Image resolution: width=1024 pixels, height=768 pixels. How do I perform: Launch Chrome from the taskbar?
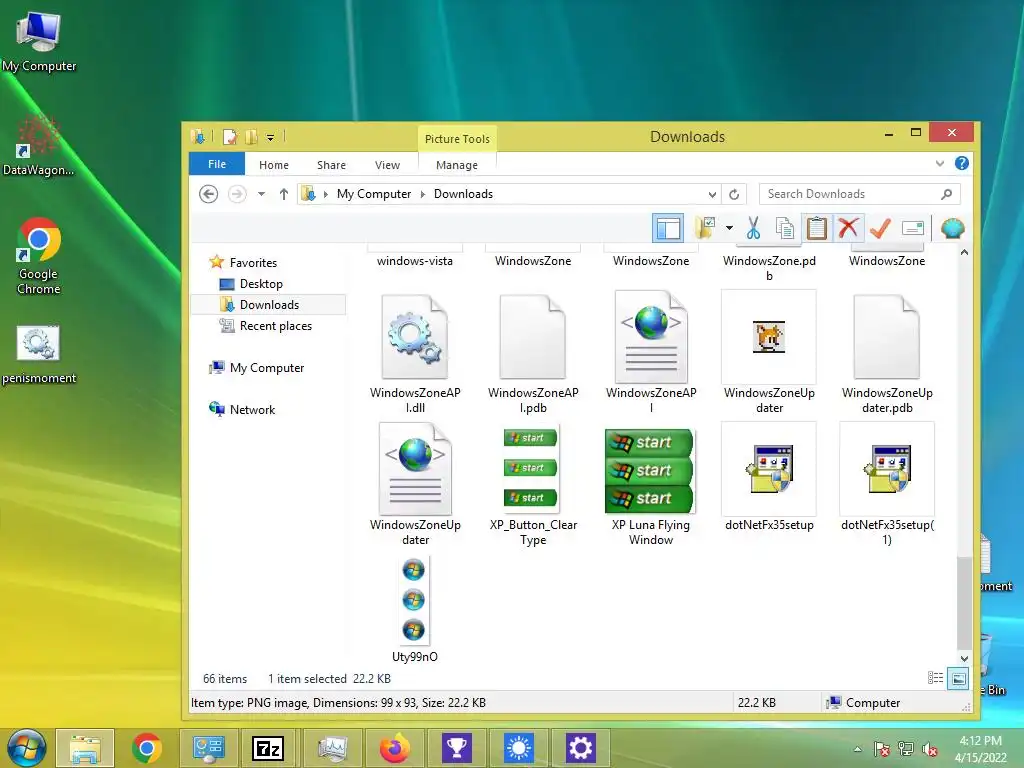pyautogui.click(x=146, y=748)
